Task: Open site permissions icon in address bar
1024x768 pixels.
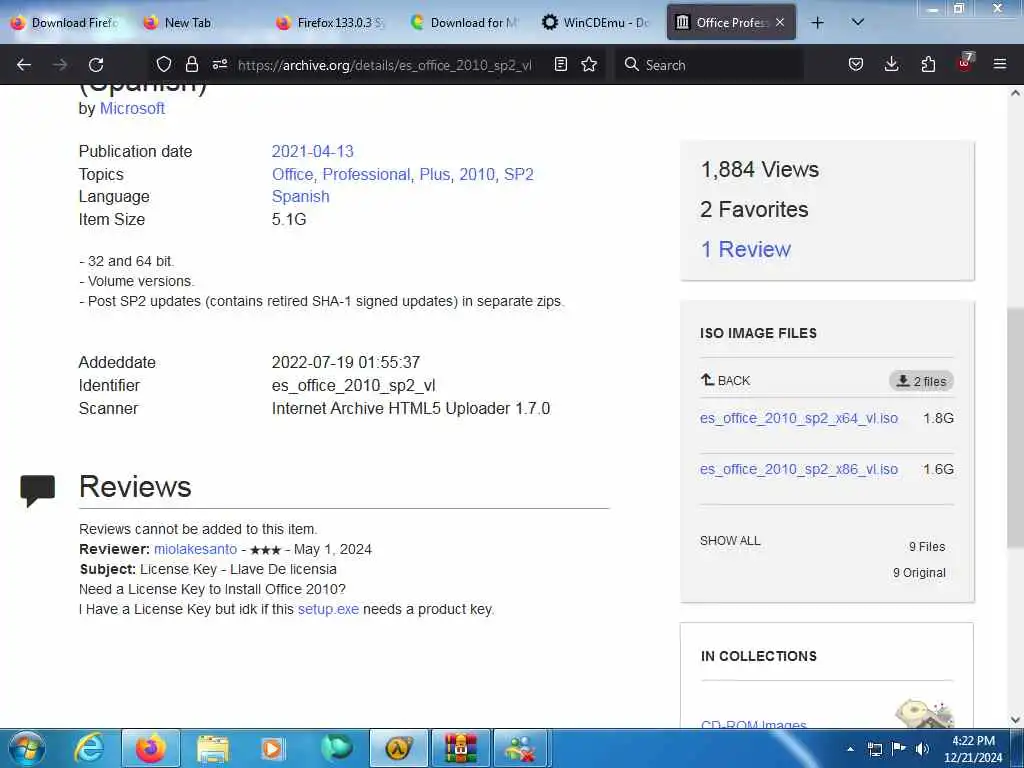Action: click(x=219, y=64)
